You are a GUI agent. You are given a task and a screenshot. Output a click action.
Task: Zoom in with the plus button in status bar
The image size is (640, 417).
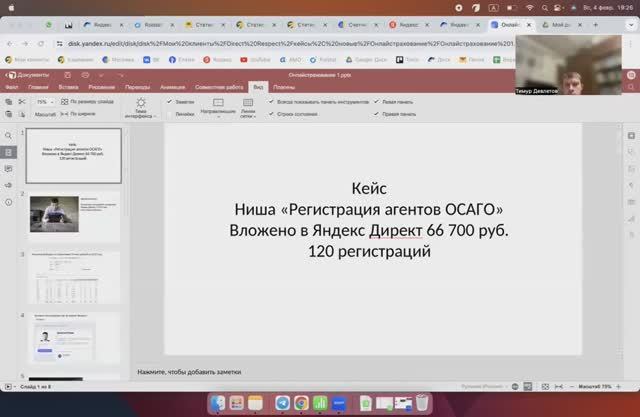[x=618, y=386]
